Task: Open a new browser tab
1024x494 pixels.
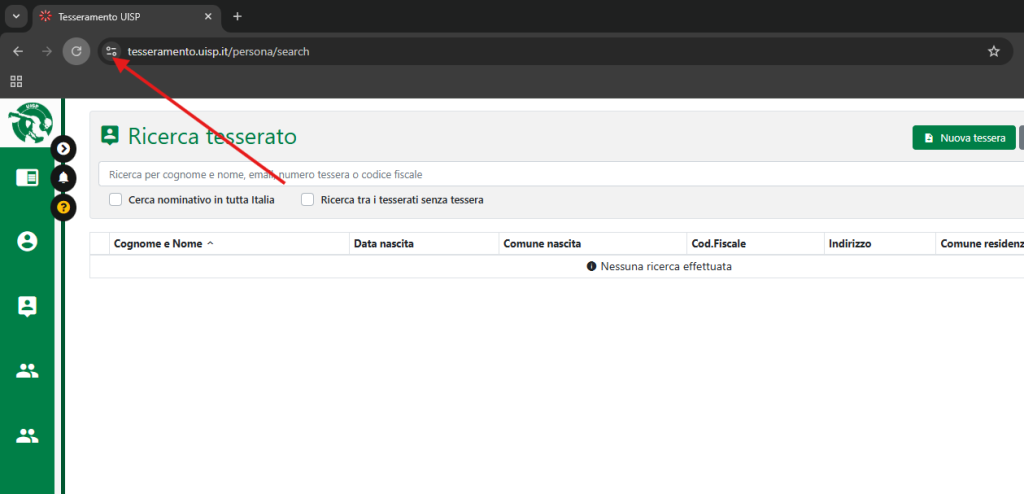Action: (237, 17)
